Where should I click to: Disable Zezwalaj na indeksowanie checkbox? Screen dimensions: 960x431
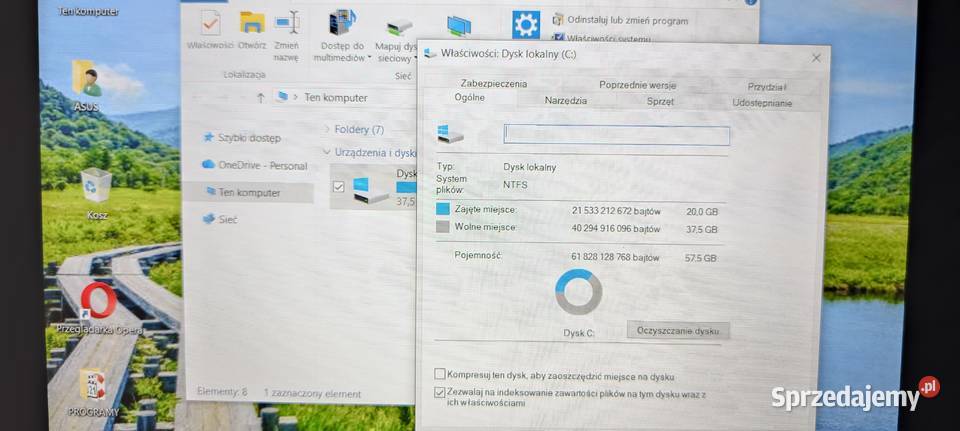440,393
